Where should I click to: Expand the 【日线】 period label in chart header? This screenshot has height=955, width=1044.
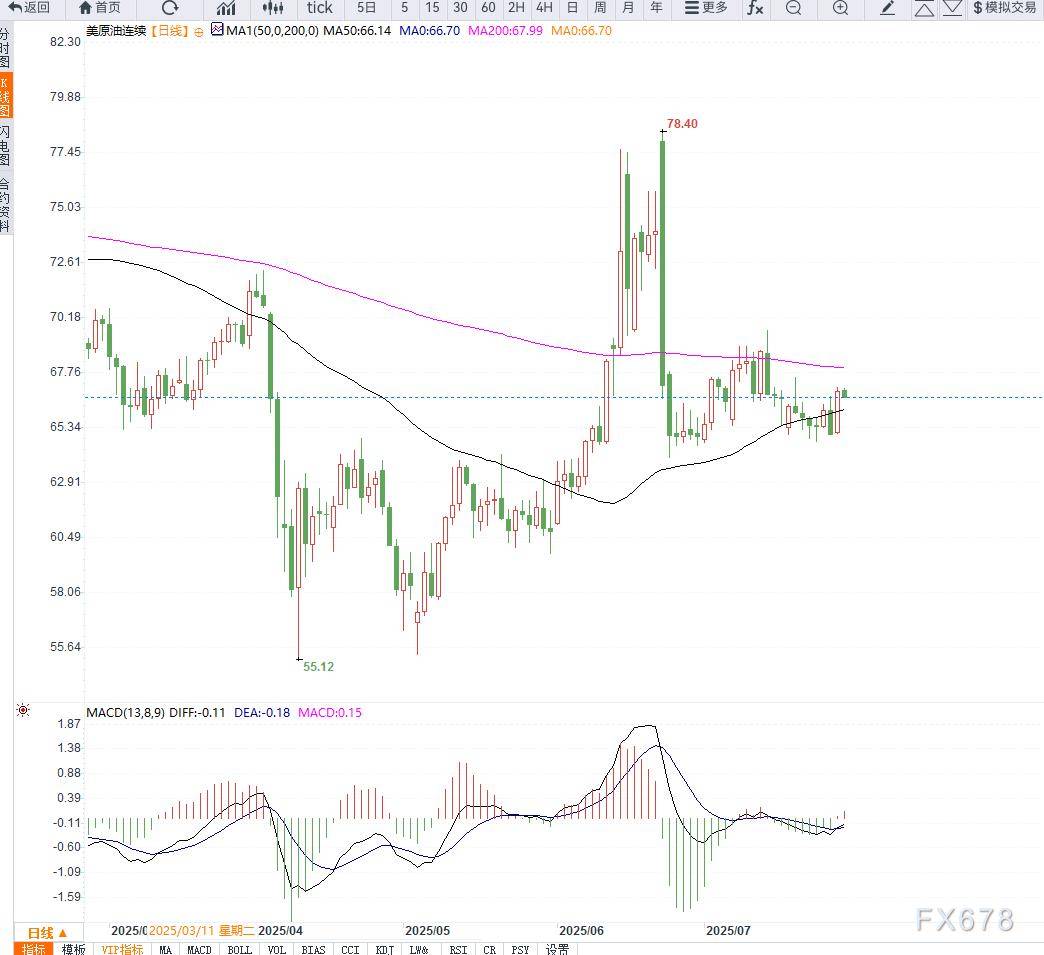click(x=170, y=31)
